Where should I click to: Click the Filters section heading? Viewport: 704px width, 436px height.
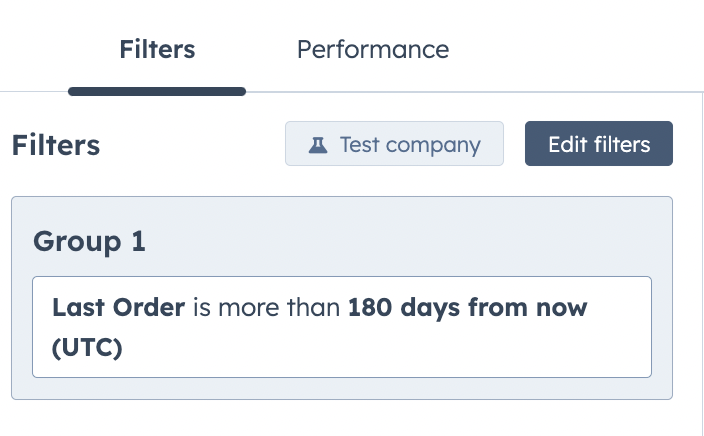pyautogui.click(x=56, y=145)
